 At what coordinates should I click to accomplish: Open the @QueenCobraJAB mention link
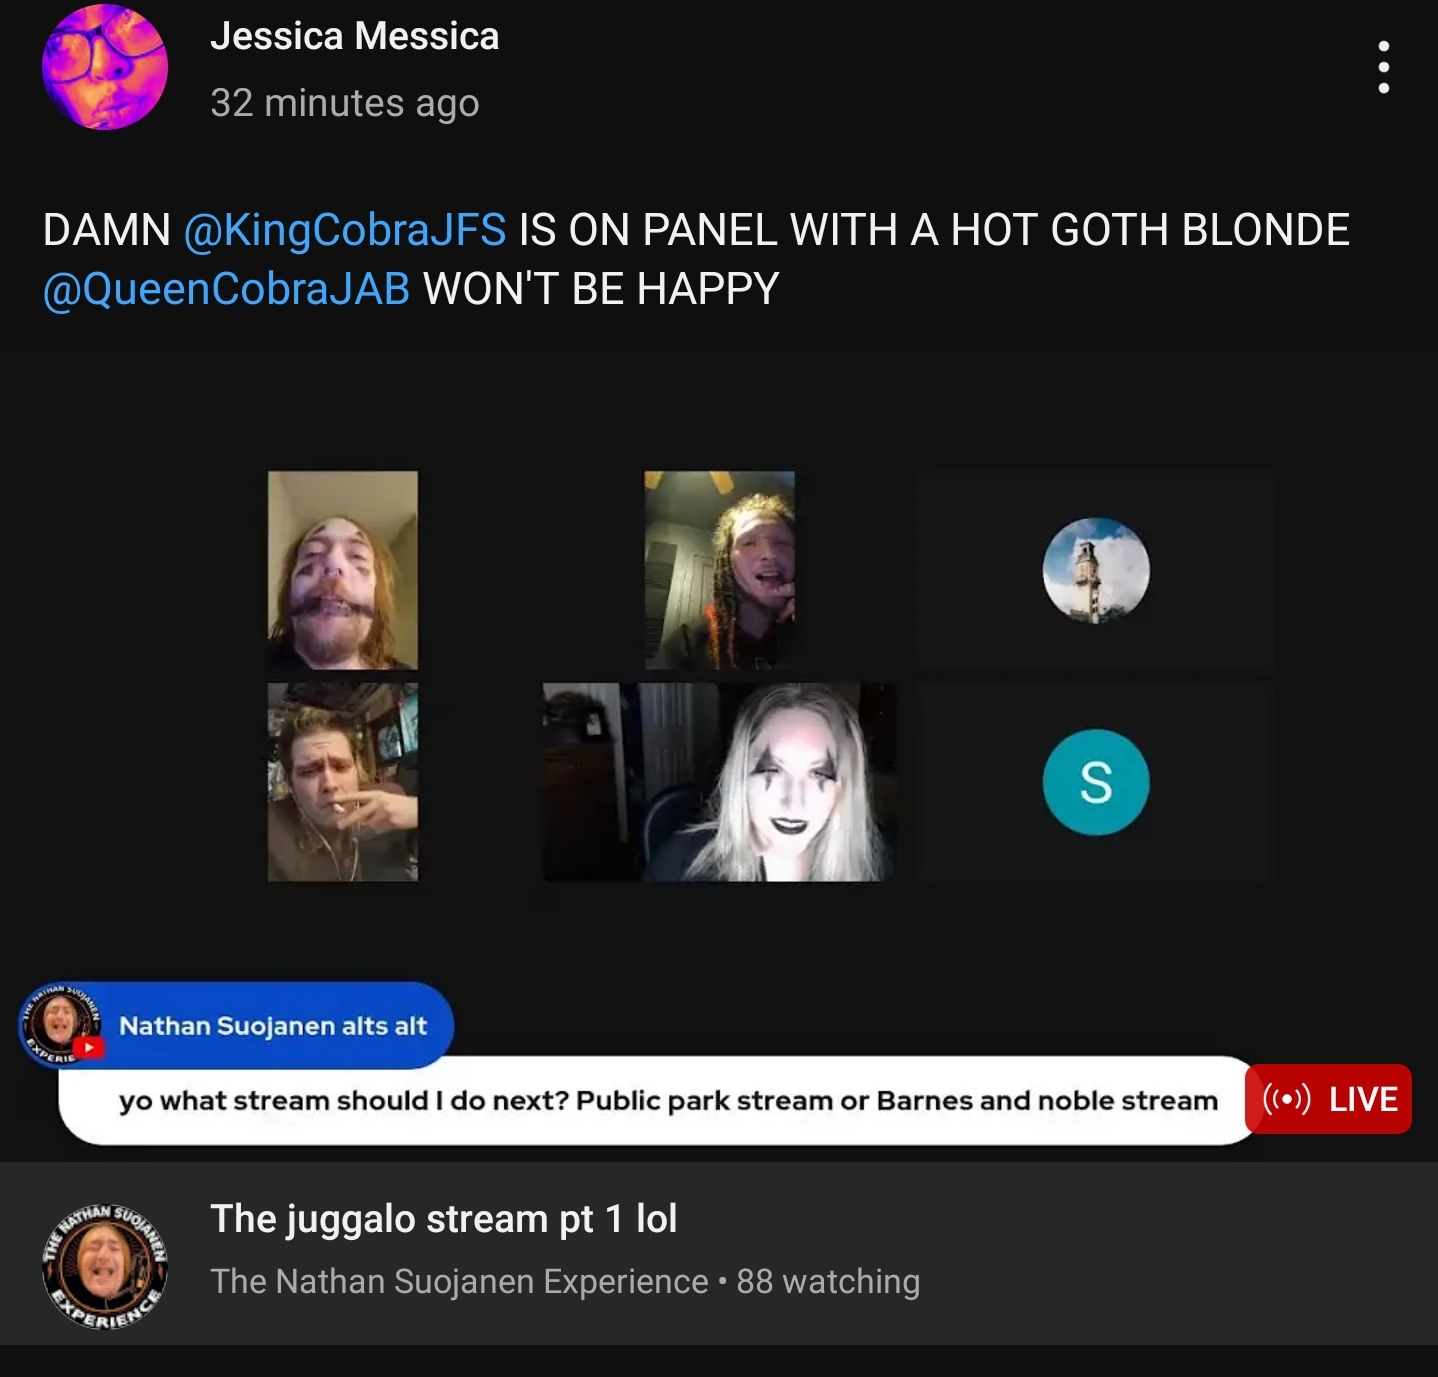226,289
